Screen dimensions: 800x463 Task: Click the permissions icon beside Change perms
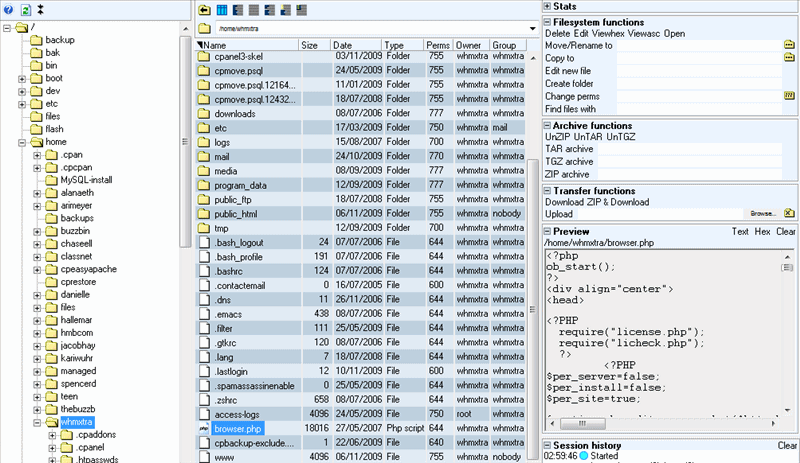click(789, 96)
